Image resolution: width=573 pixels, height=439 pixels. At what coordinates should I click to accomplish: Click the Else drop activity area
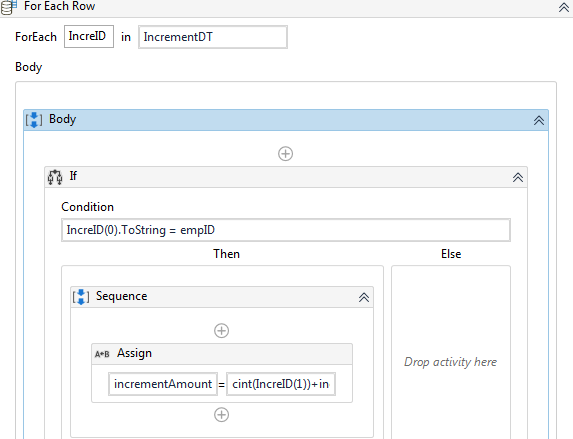coord(451,362)
